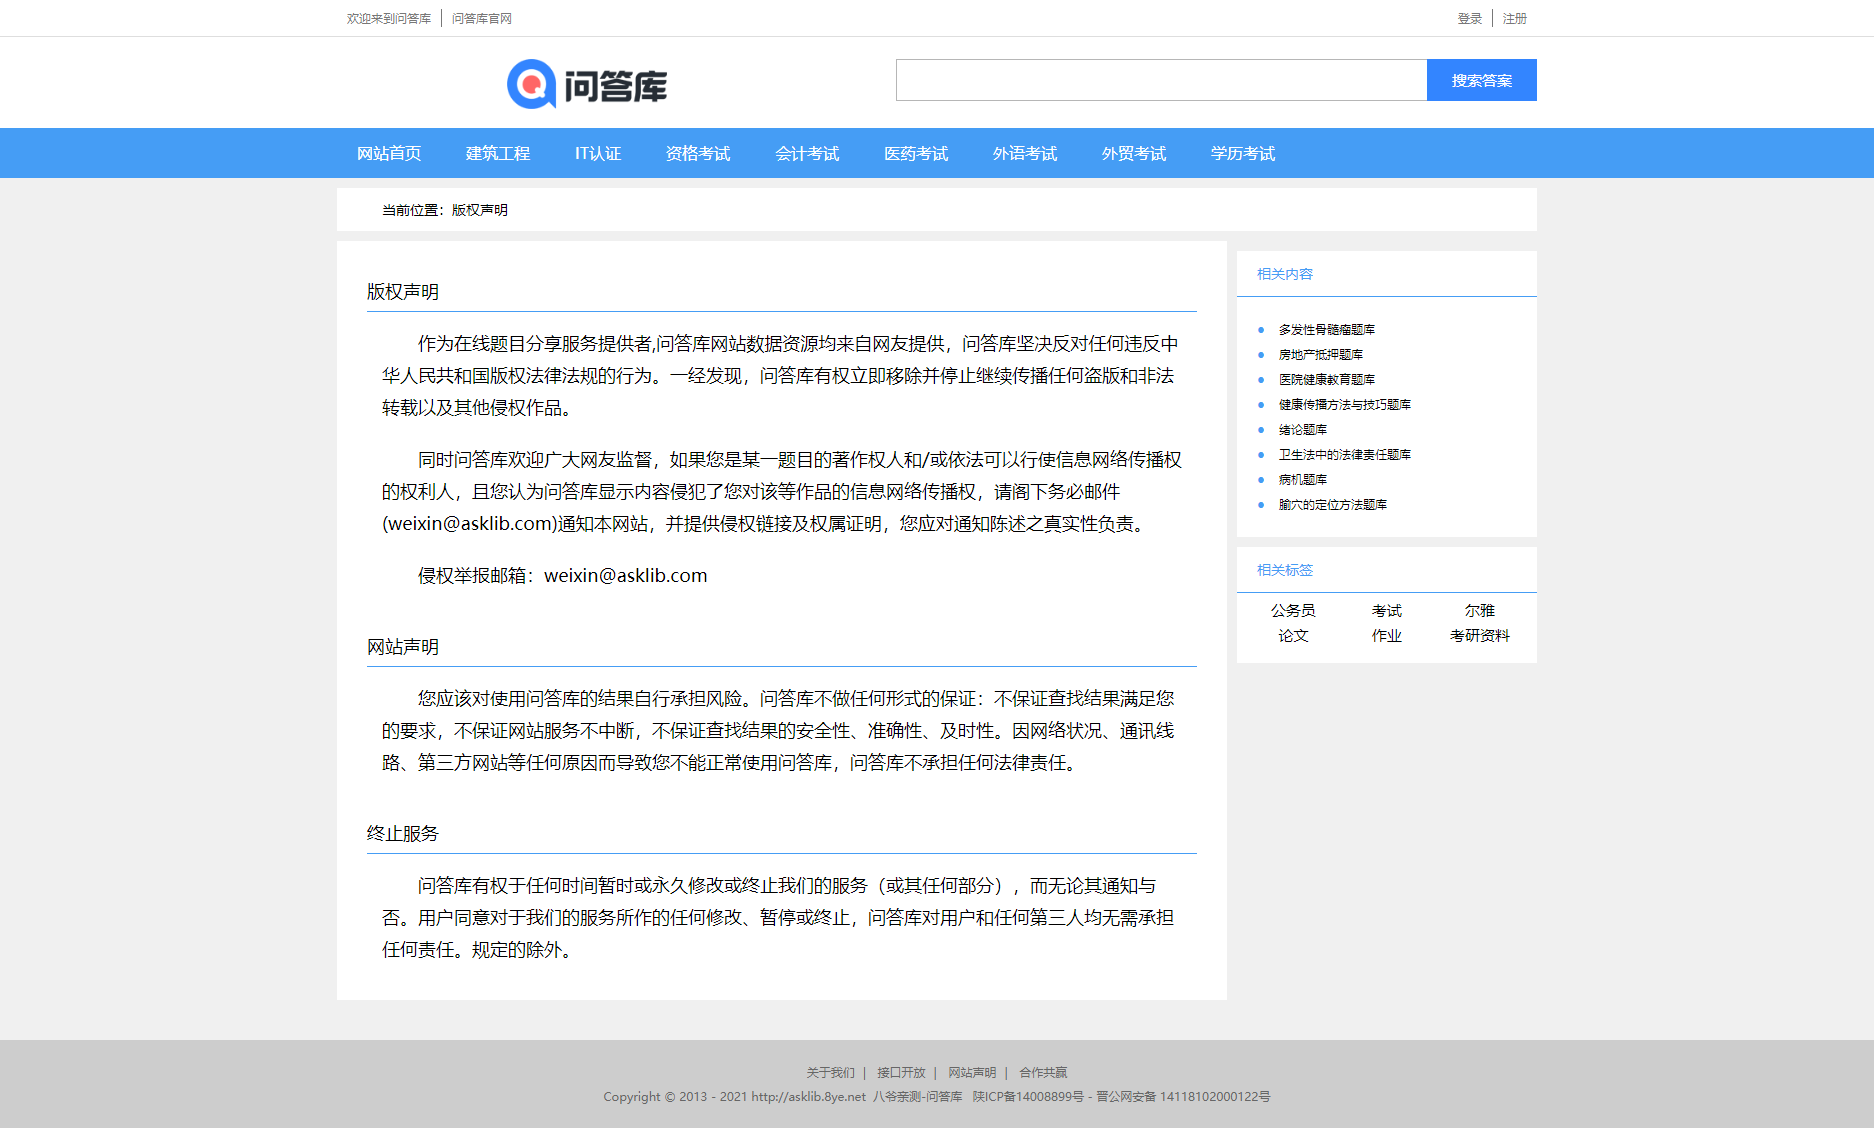The width and height of the screenshot is (1874, 1128).
Task: Open 网站首页 navigation item
Action: point(387,153)
